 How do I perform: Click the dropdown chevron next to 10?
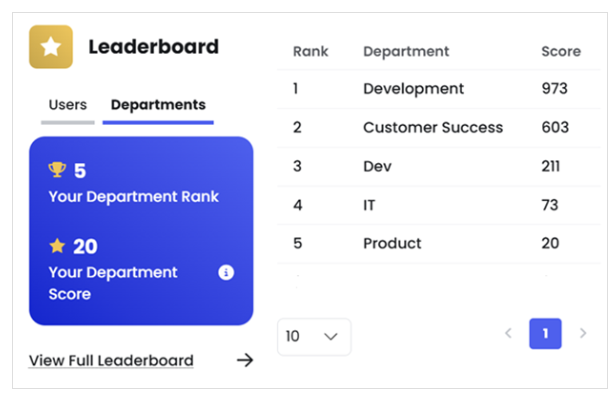(331, 337)
